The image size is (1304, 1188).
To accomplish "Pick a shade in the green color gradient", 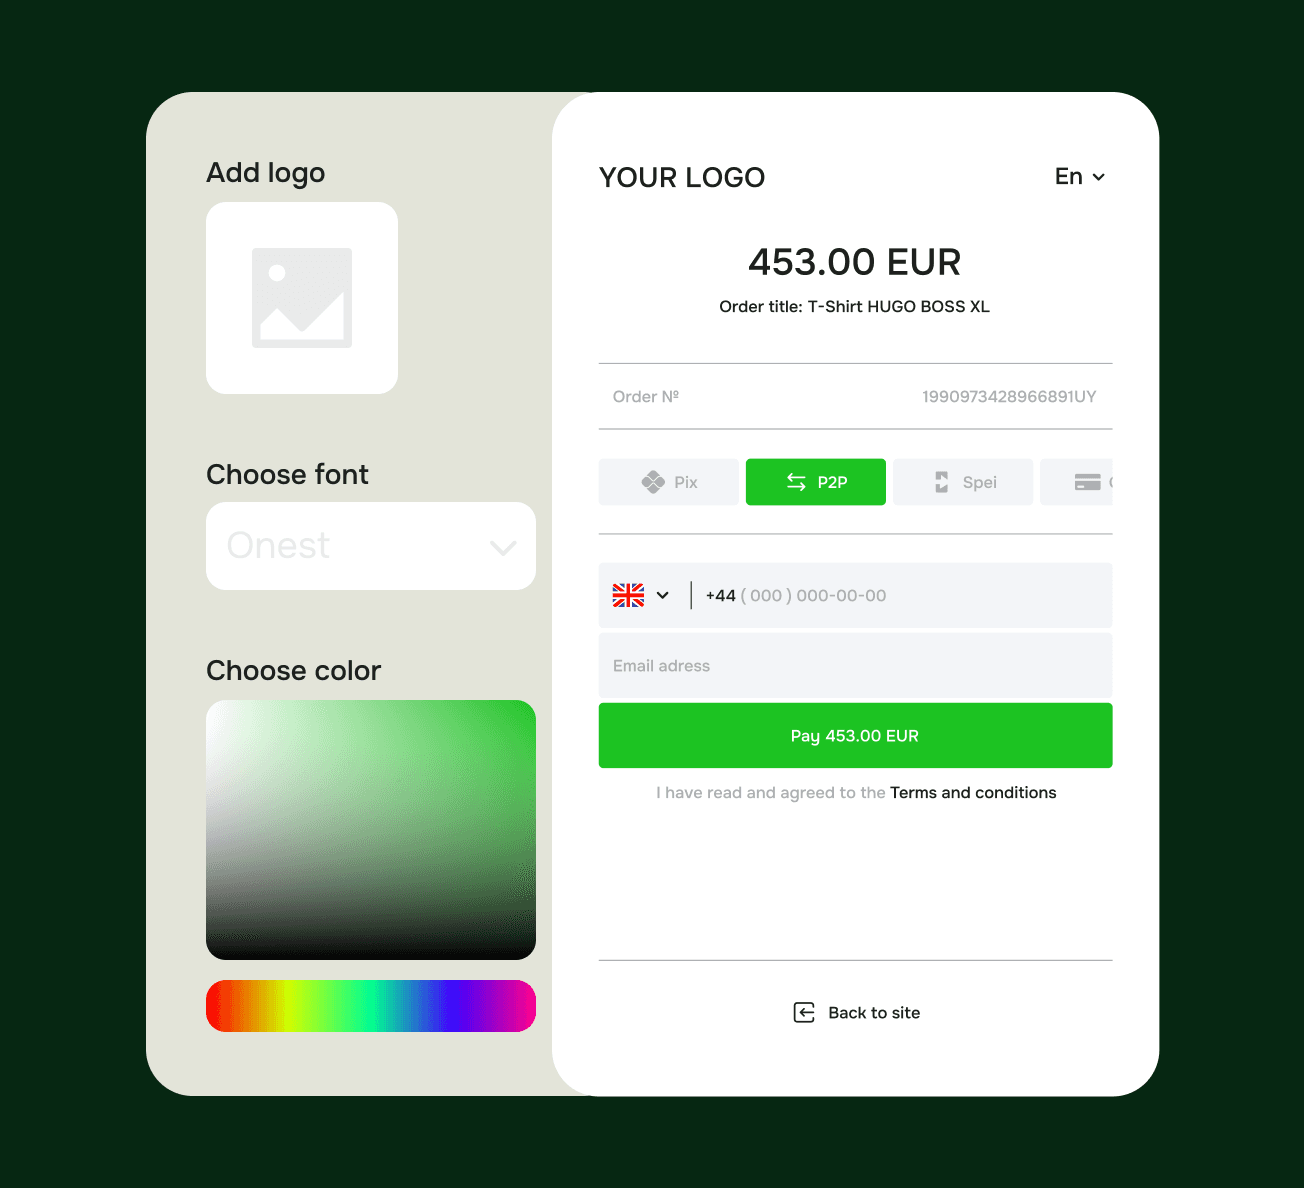I will [x=371, y=830].
